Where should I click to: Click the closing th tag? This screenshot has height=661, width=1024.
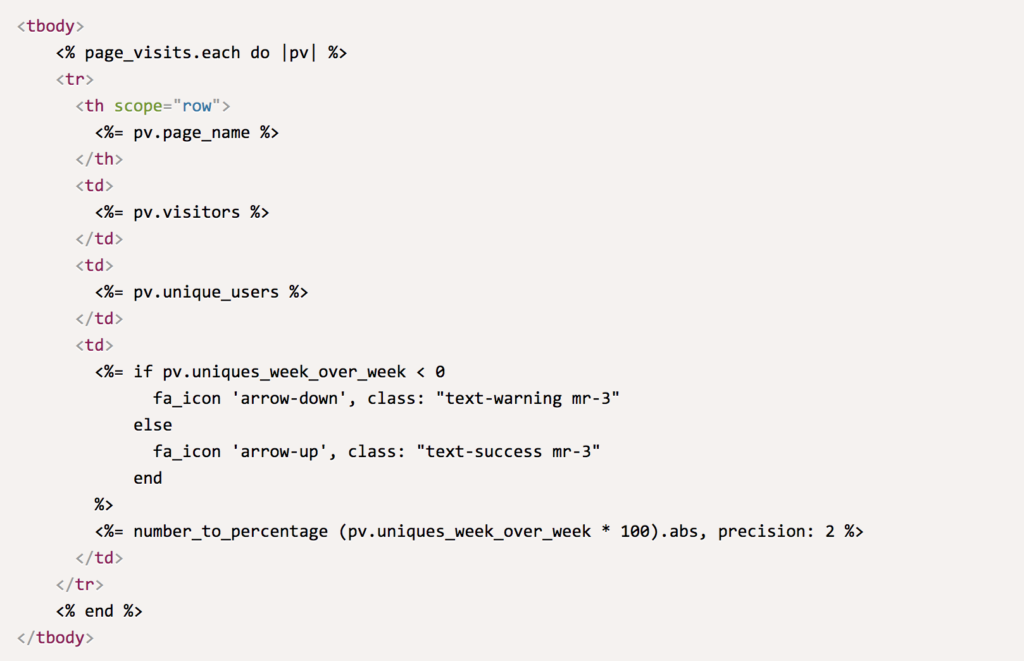click(99, 159)
